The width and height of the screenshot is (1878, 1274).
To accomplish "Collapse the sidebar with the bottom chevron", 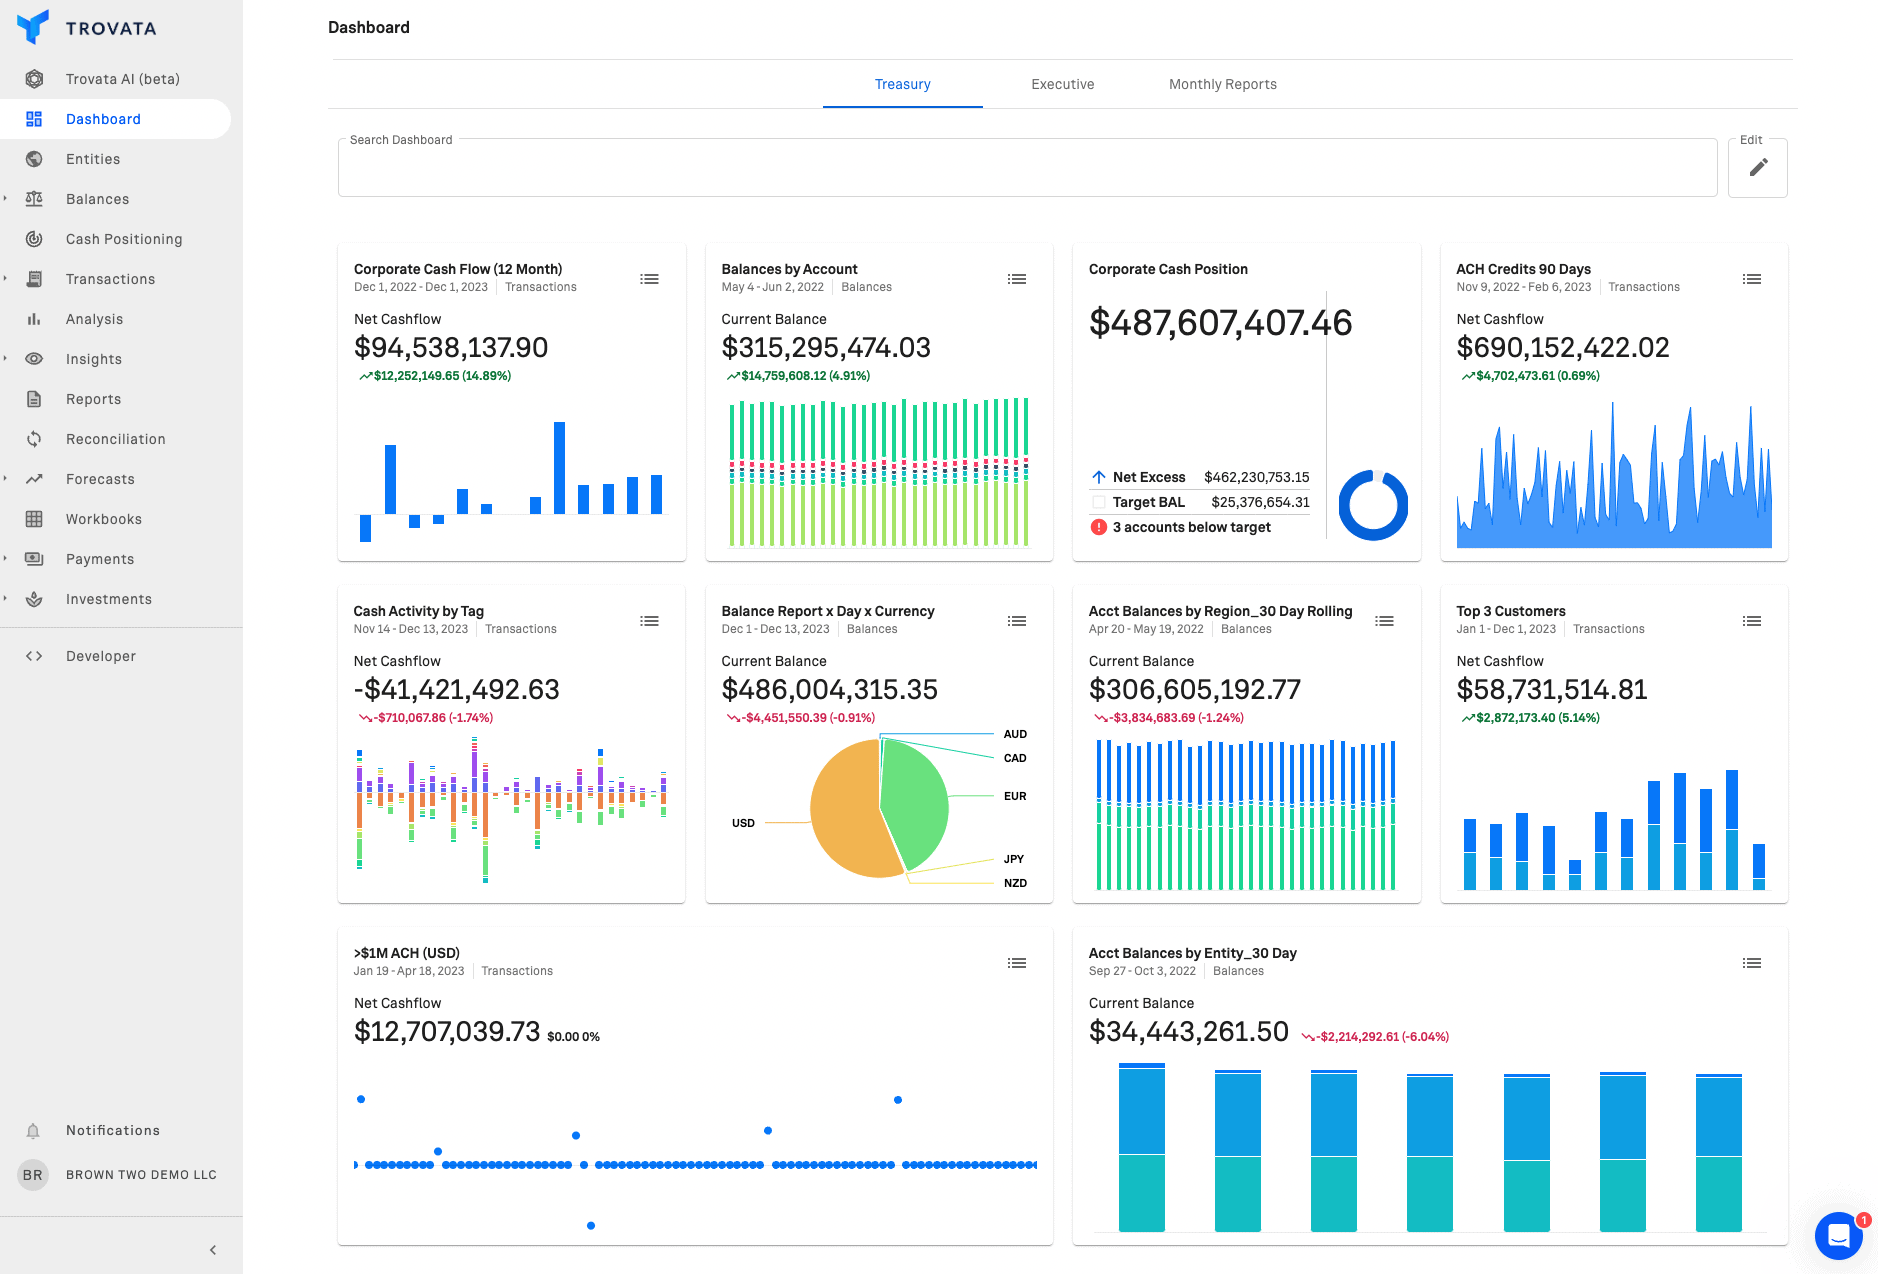I will (x=212, y=1249).
